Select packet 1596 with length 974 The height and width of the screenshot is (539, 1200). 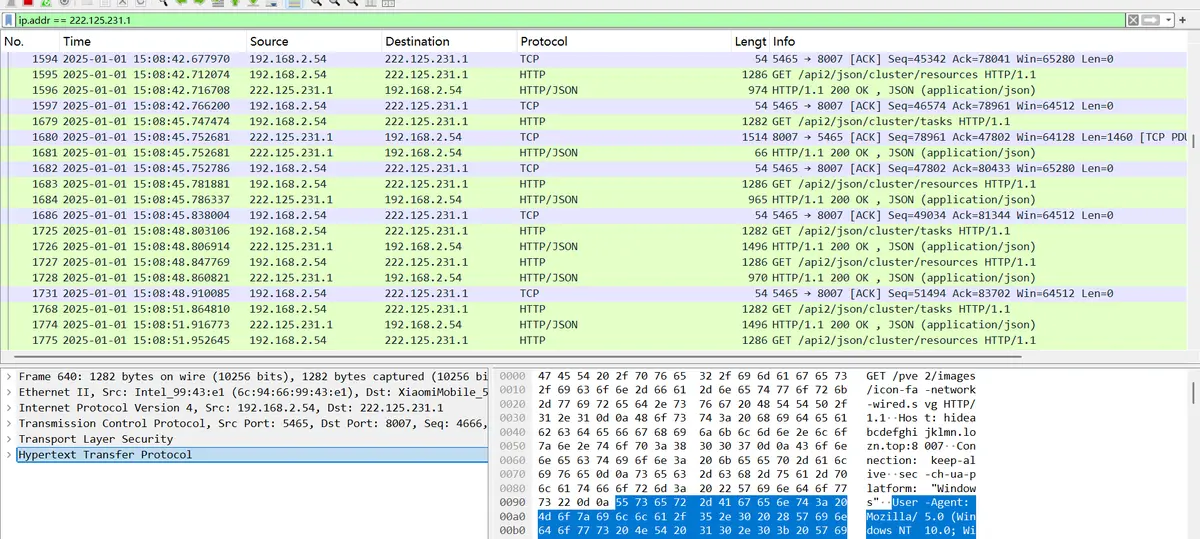pyautogui.click(x=595, y=90)
